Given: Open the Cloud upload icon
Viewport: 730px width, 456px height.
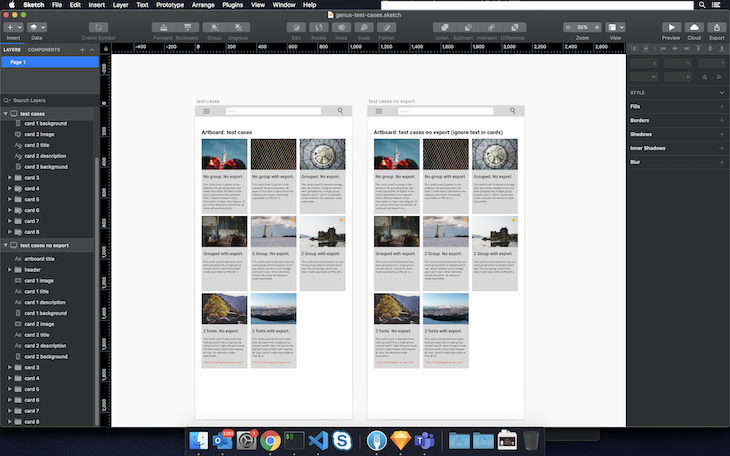Looking at the screenshot, I should [x=694, y=27].
